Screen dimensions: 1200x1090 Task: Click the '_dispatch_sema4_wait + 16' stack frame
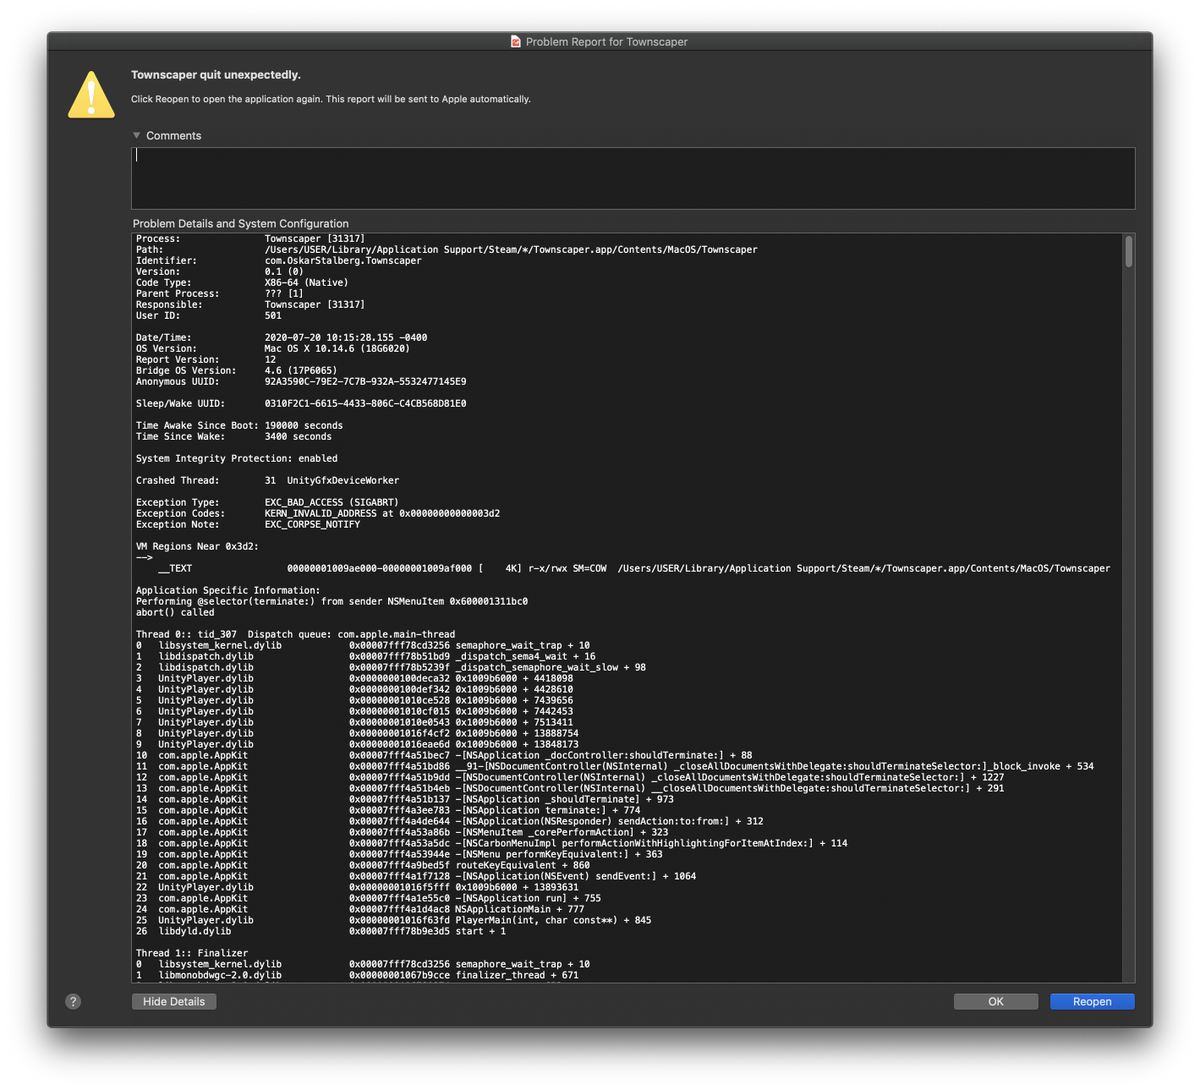[366, 657]
